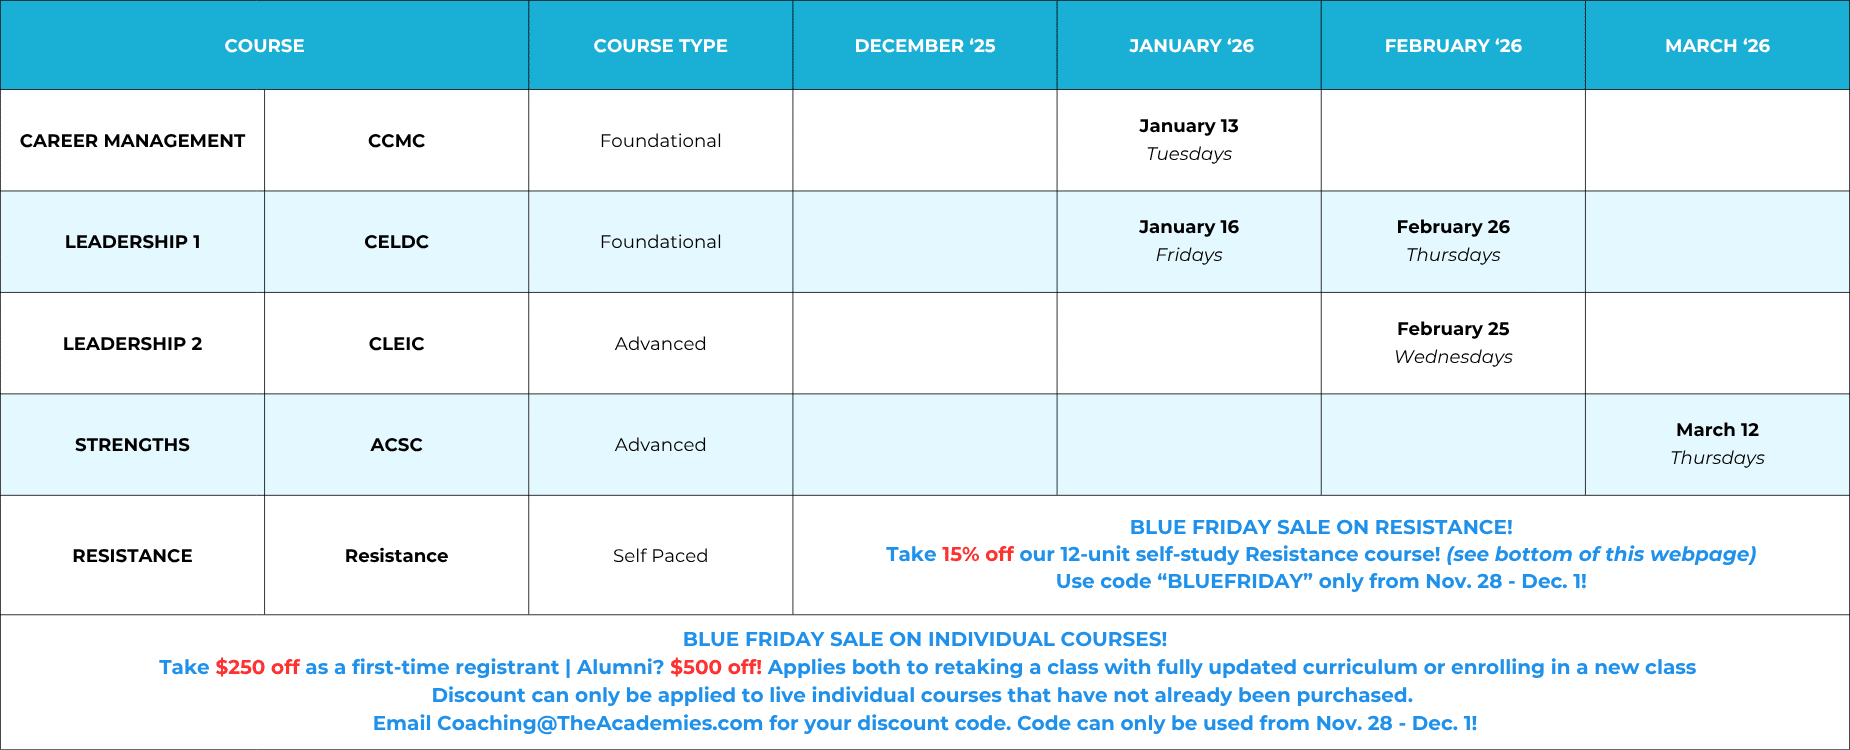Select the DECEMBER '25 column header
The height and width of the screenshot is (750, 1850).
tap(924, 46)
